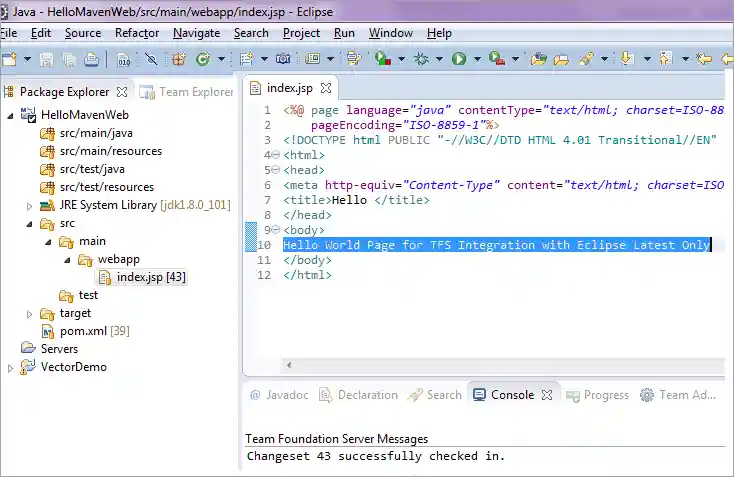Select the src/test/java folder
This screenshot has height=477, width=734.
pyautogui.click(x=82, y=169)
